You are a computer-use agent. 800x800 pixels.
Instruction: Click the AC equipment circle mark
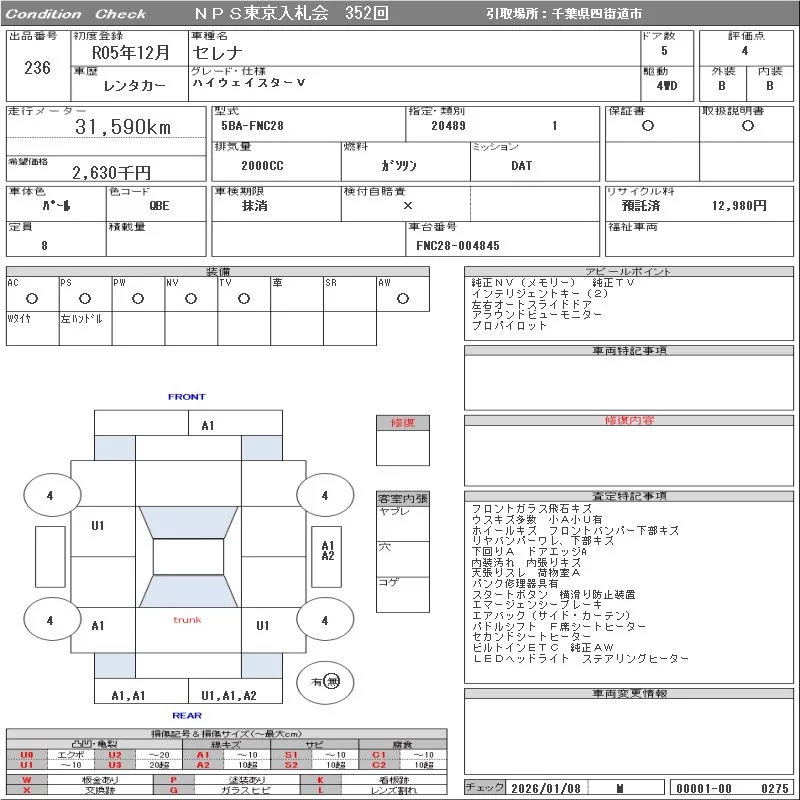[32, 298]
